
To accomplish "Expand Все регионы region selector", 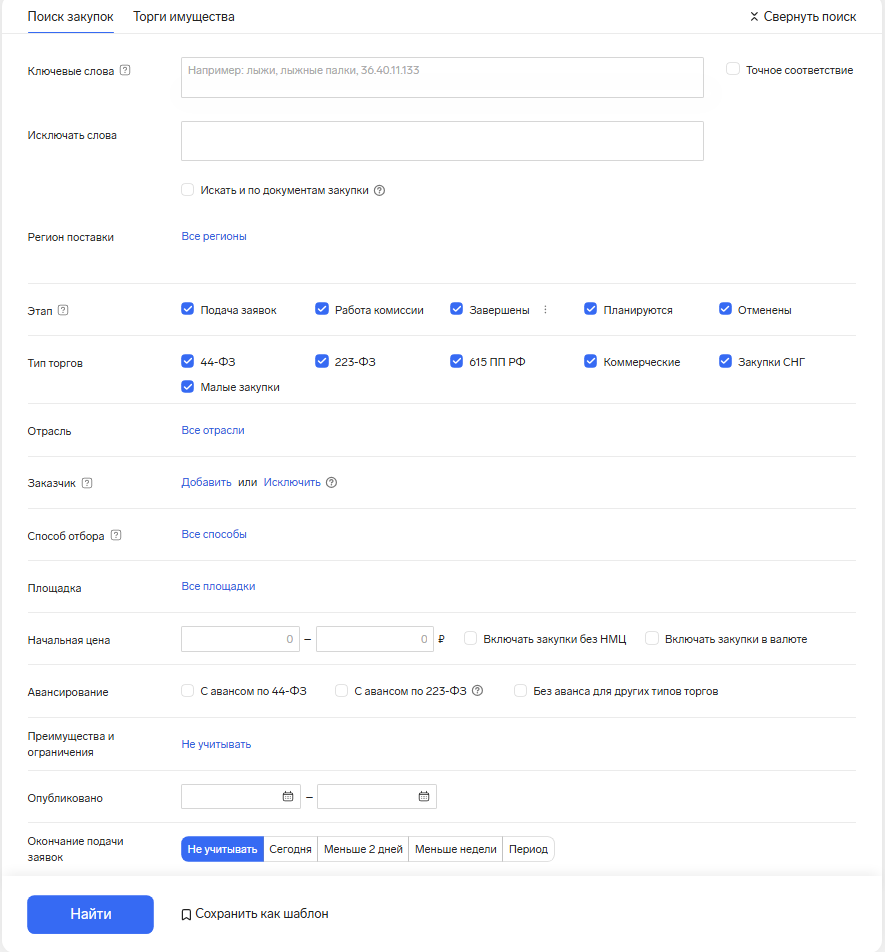I will click(x=214, y=236).
